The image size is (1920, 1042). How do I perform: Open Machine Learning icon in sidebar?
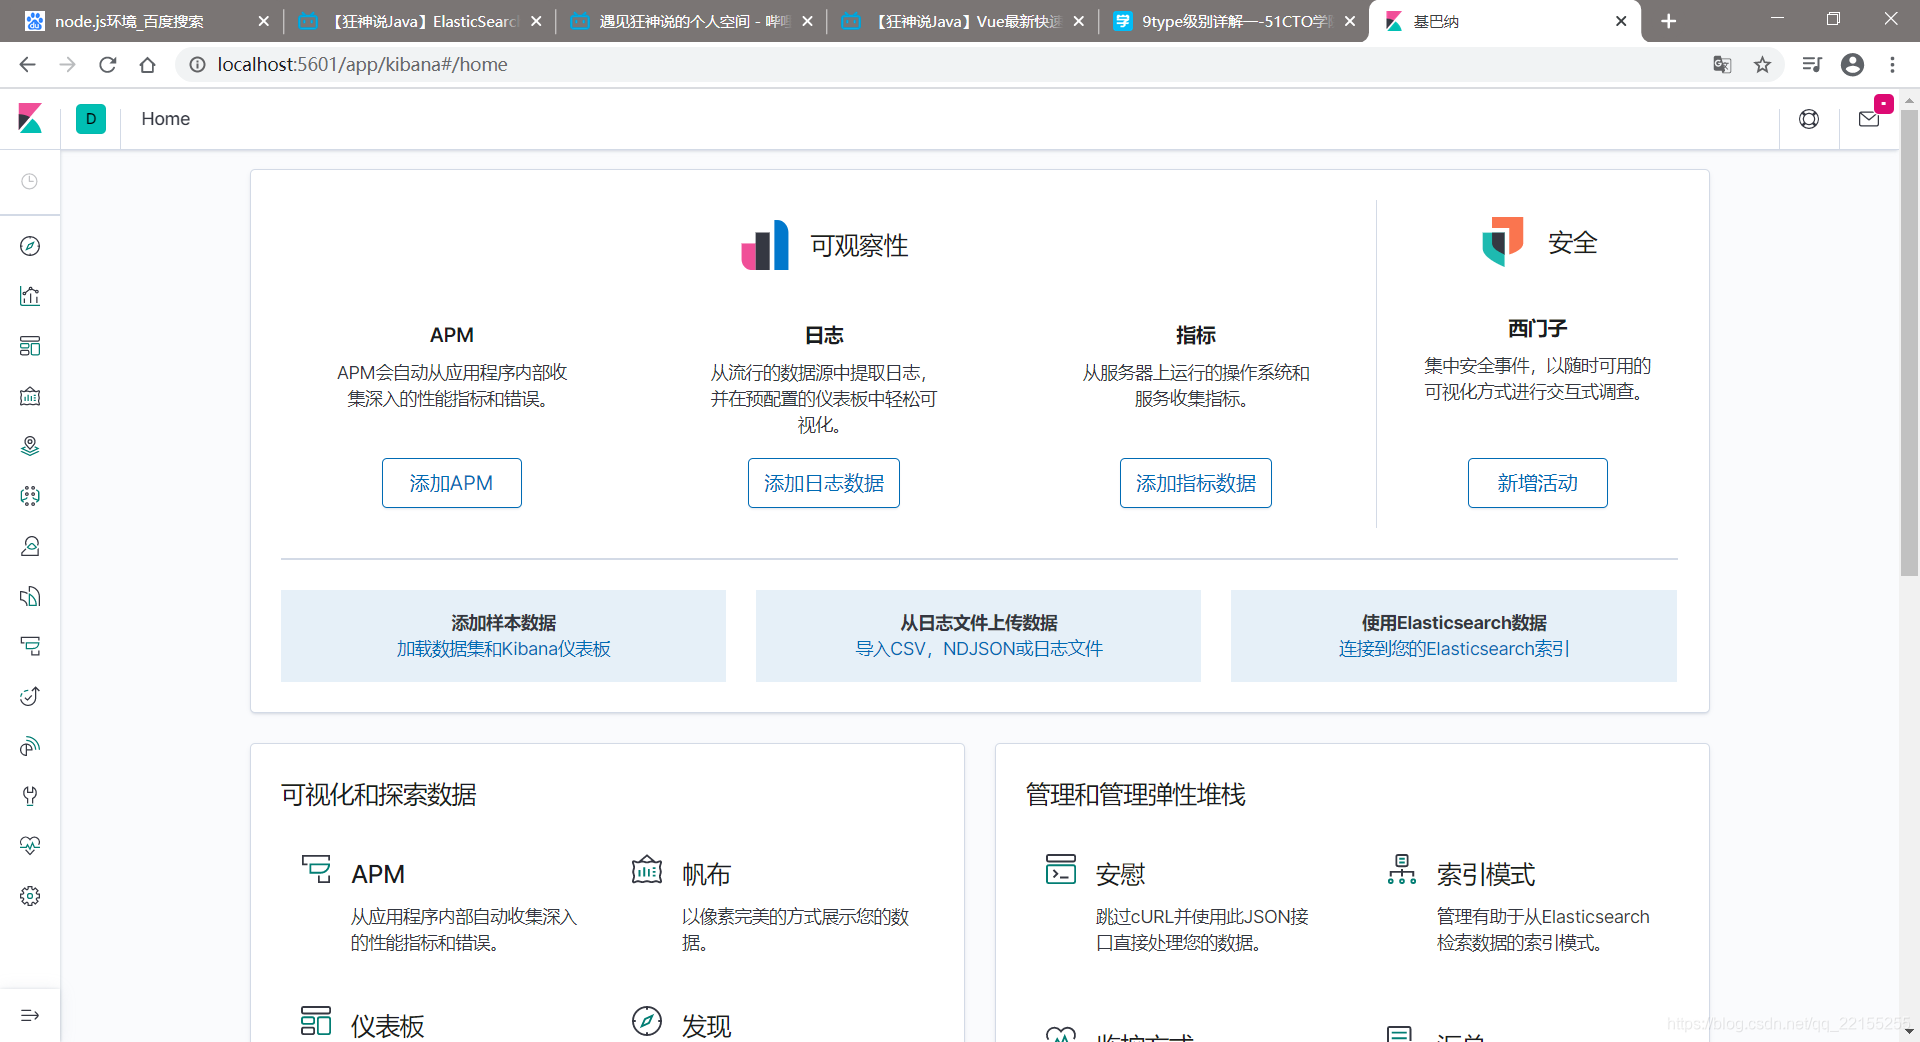click(x=30, y=496)
